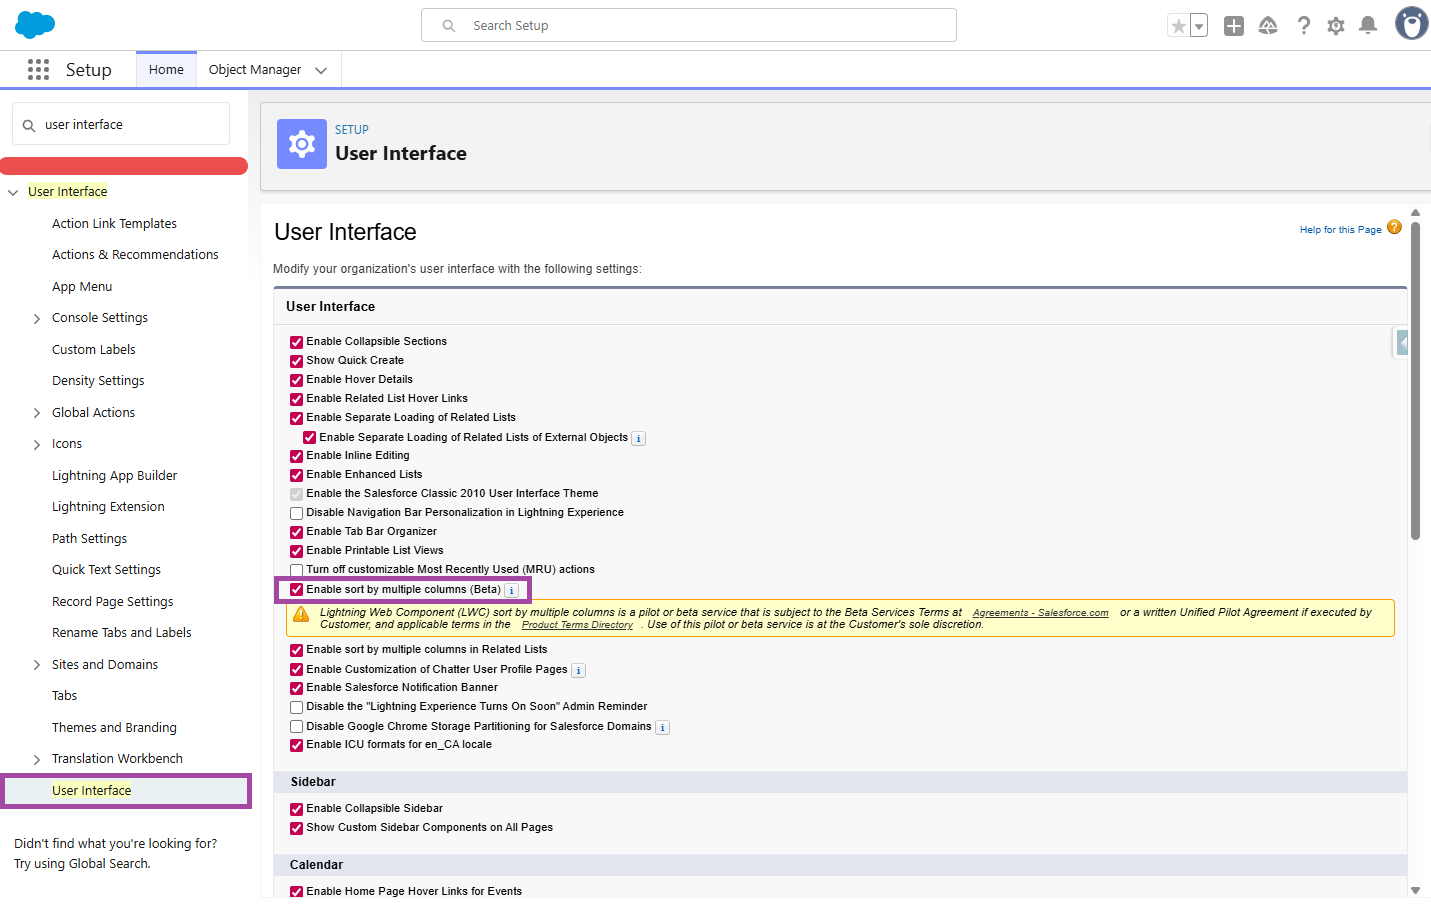The image size is (1431, 905).
Task: Open your user avatar menu
Action: [1410, 23]
